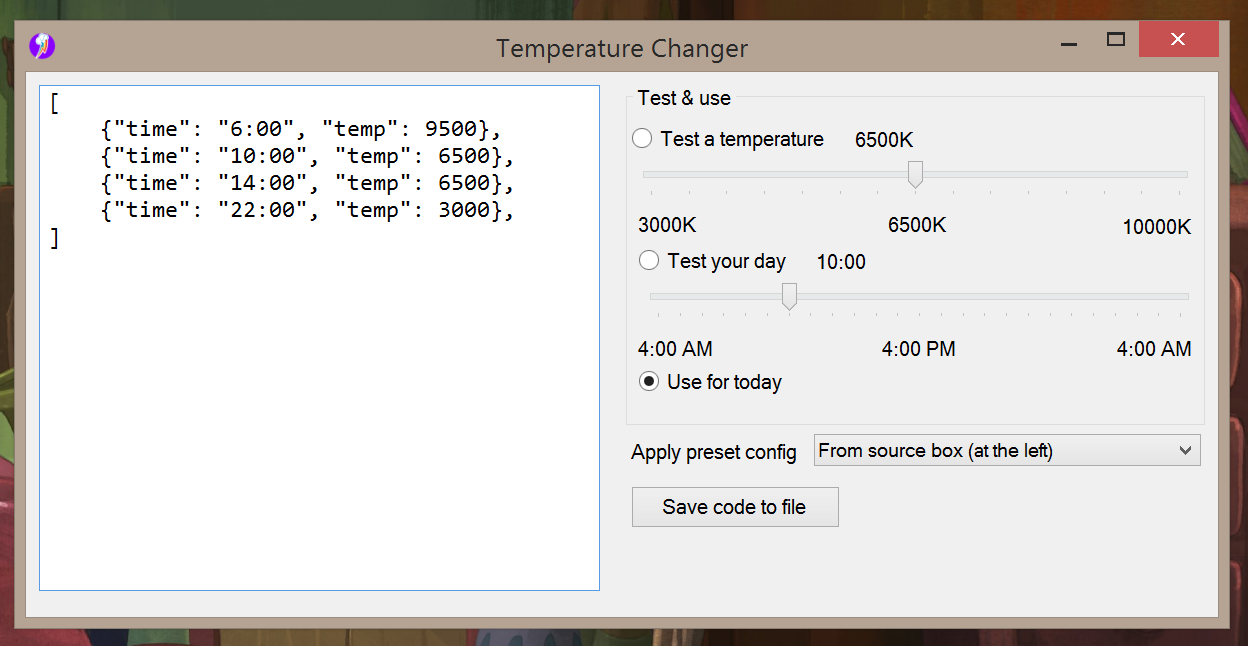This screenshot has height=646, width=1248.
Task: Click the empty area of the JSON source box
Action: [320, 420]
